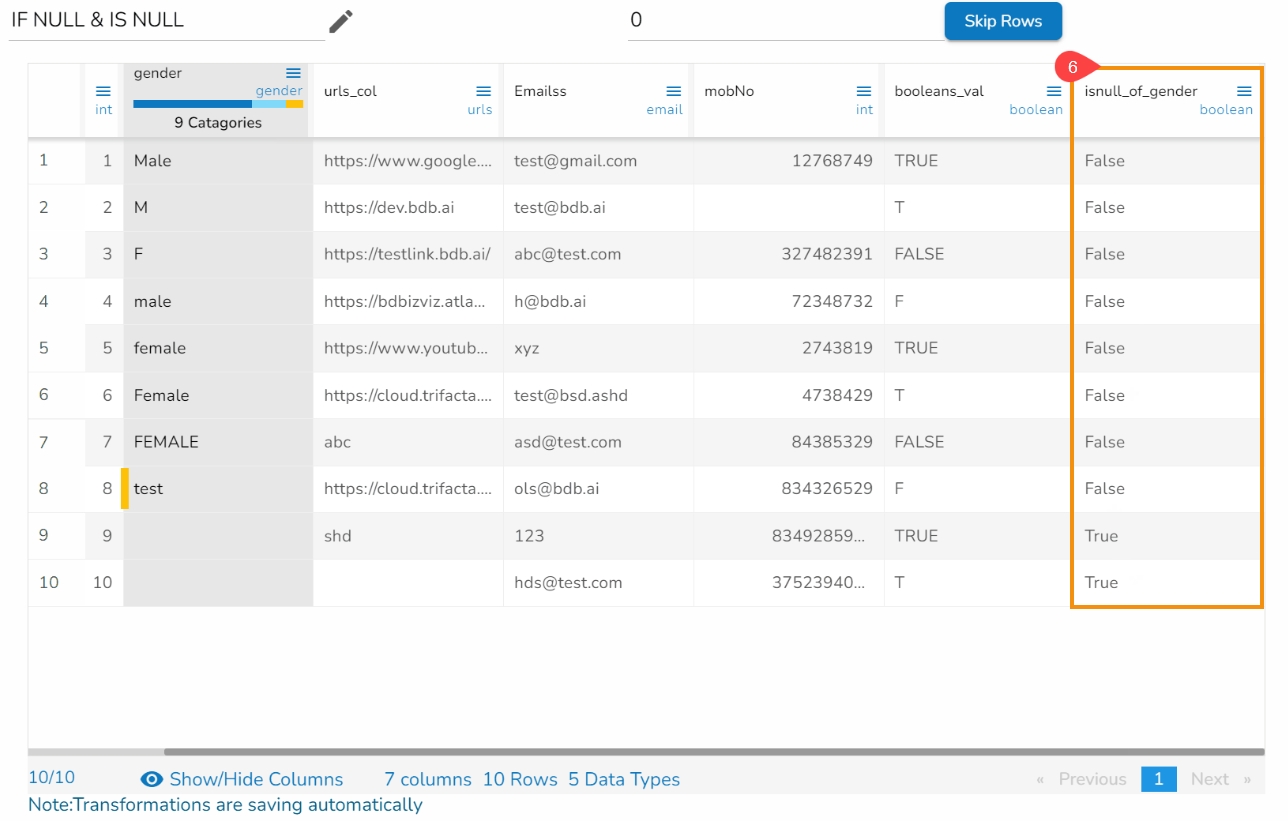Open the mobNo column menu icon

864,91
